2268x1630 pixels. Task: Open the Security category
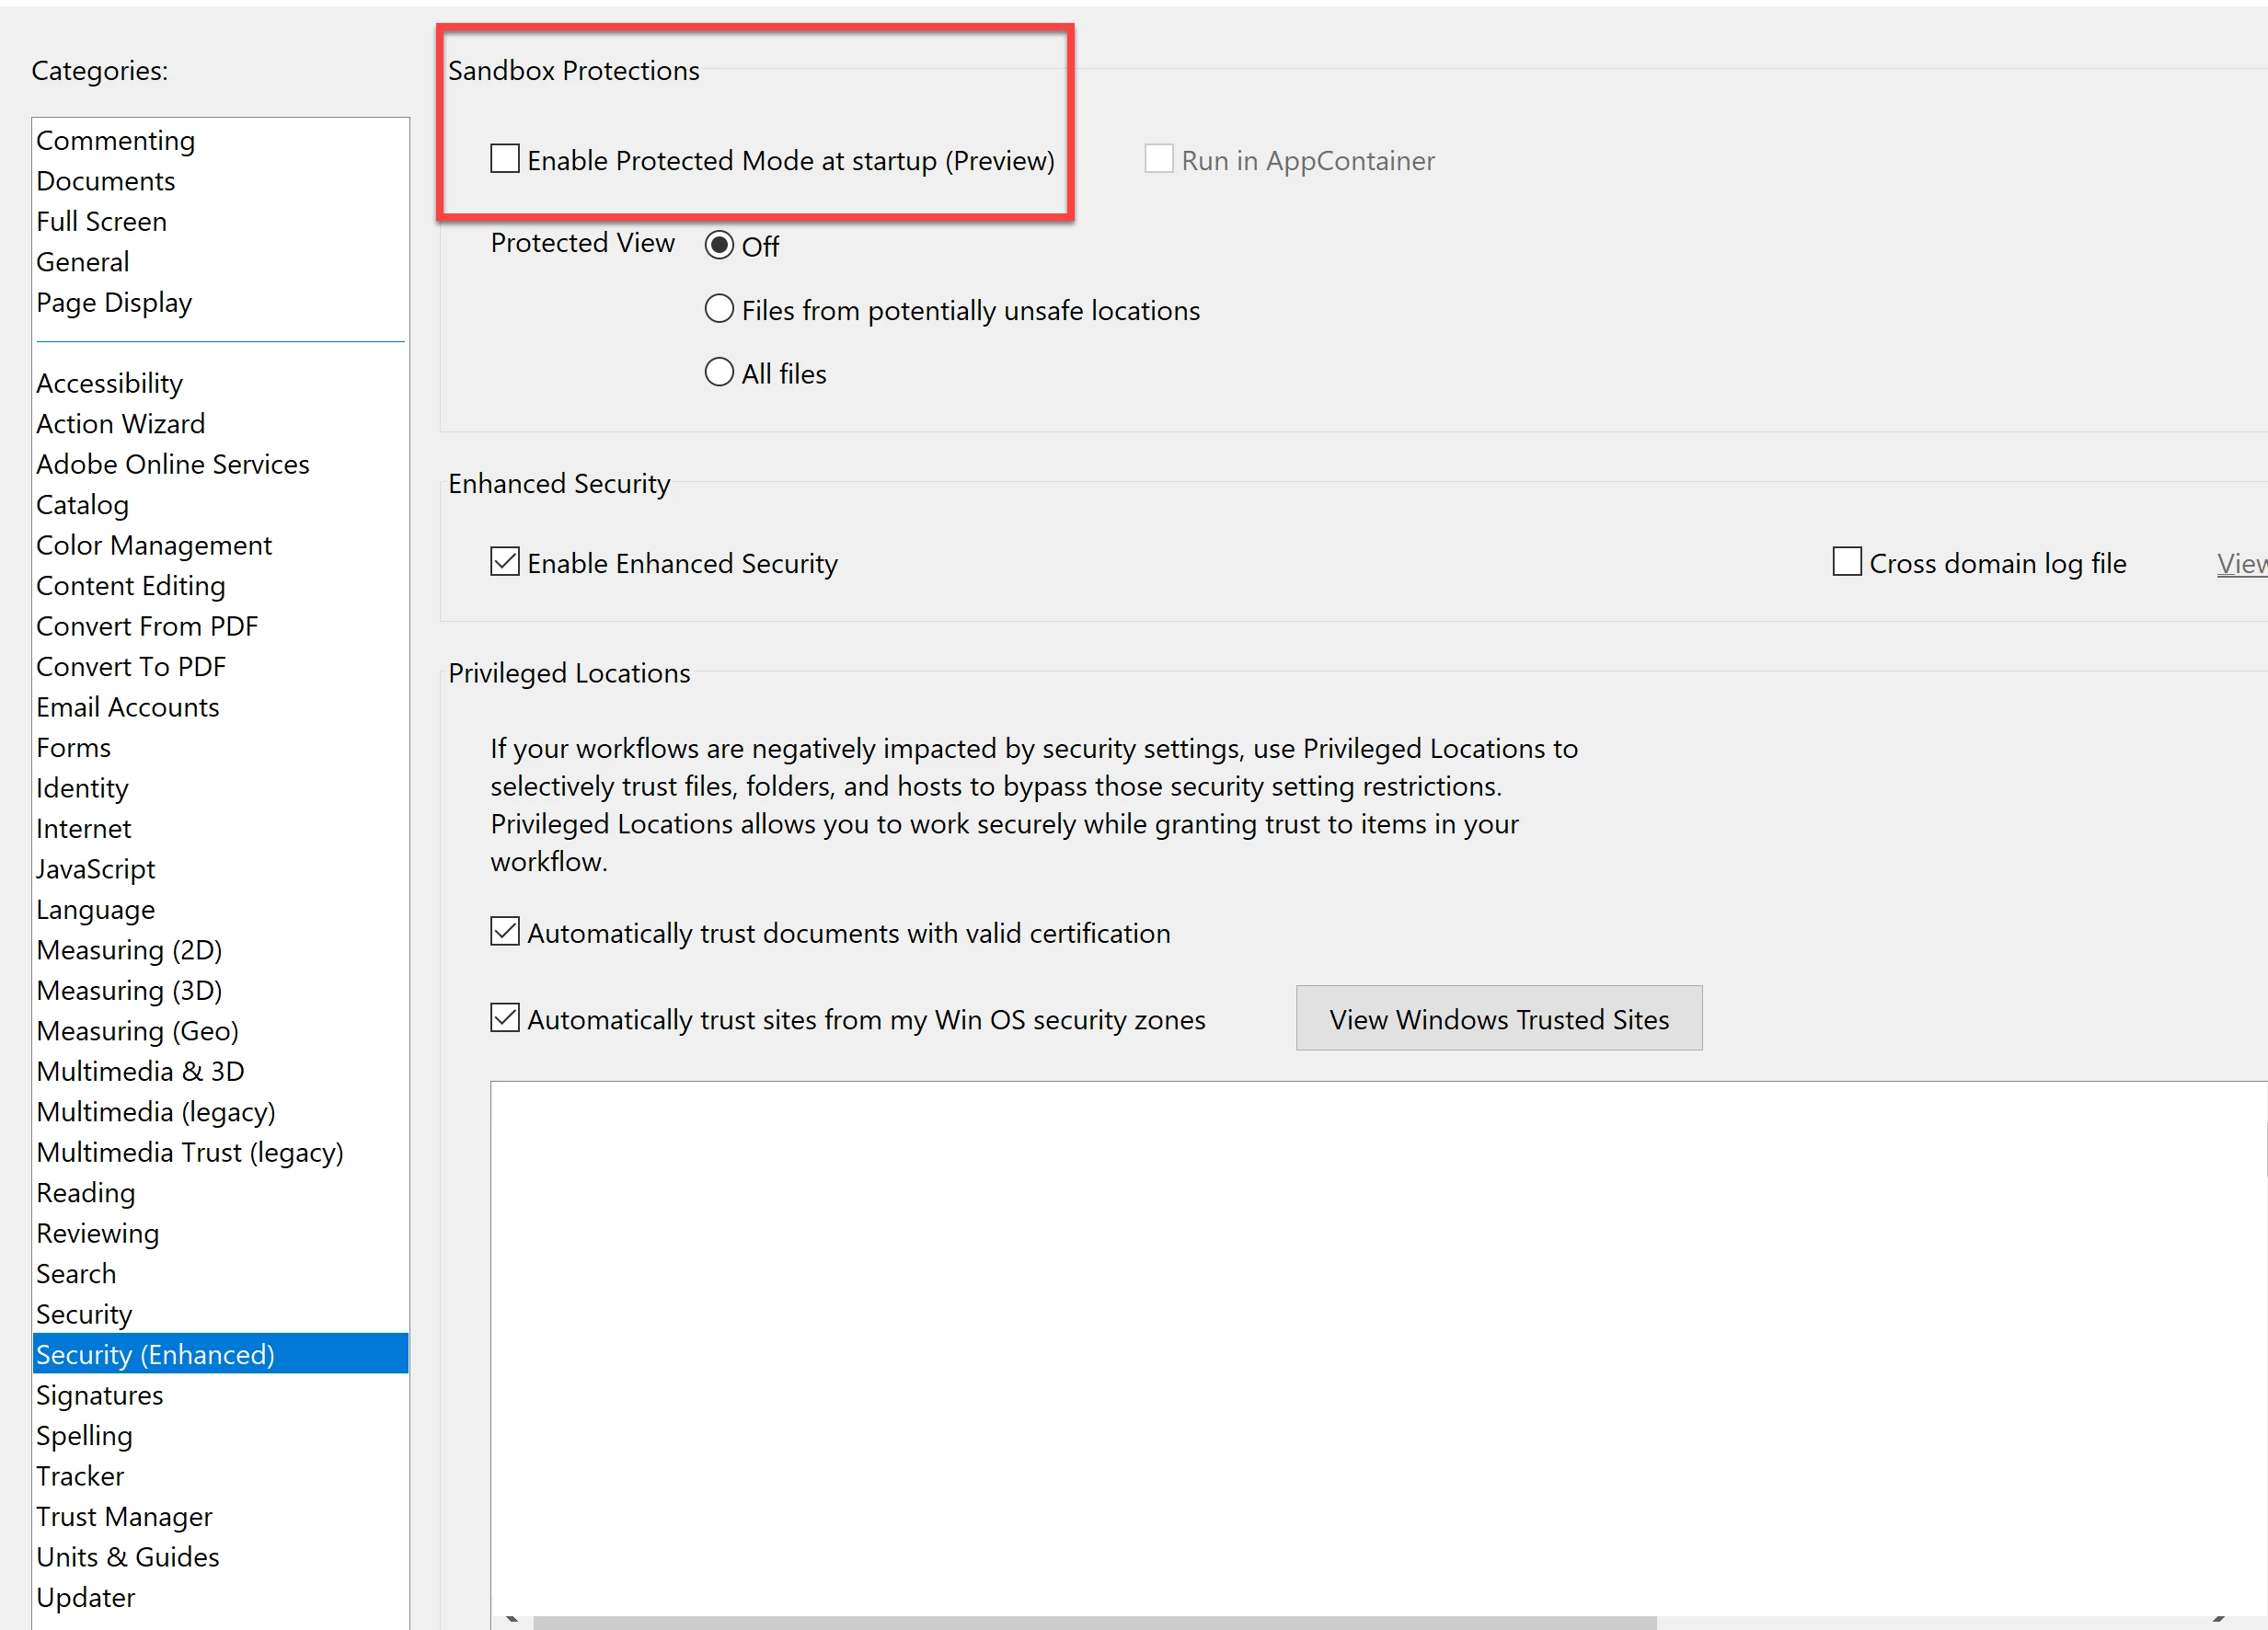click(84, 1313)
